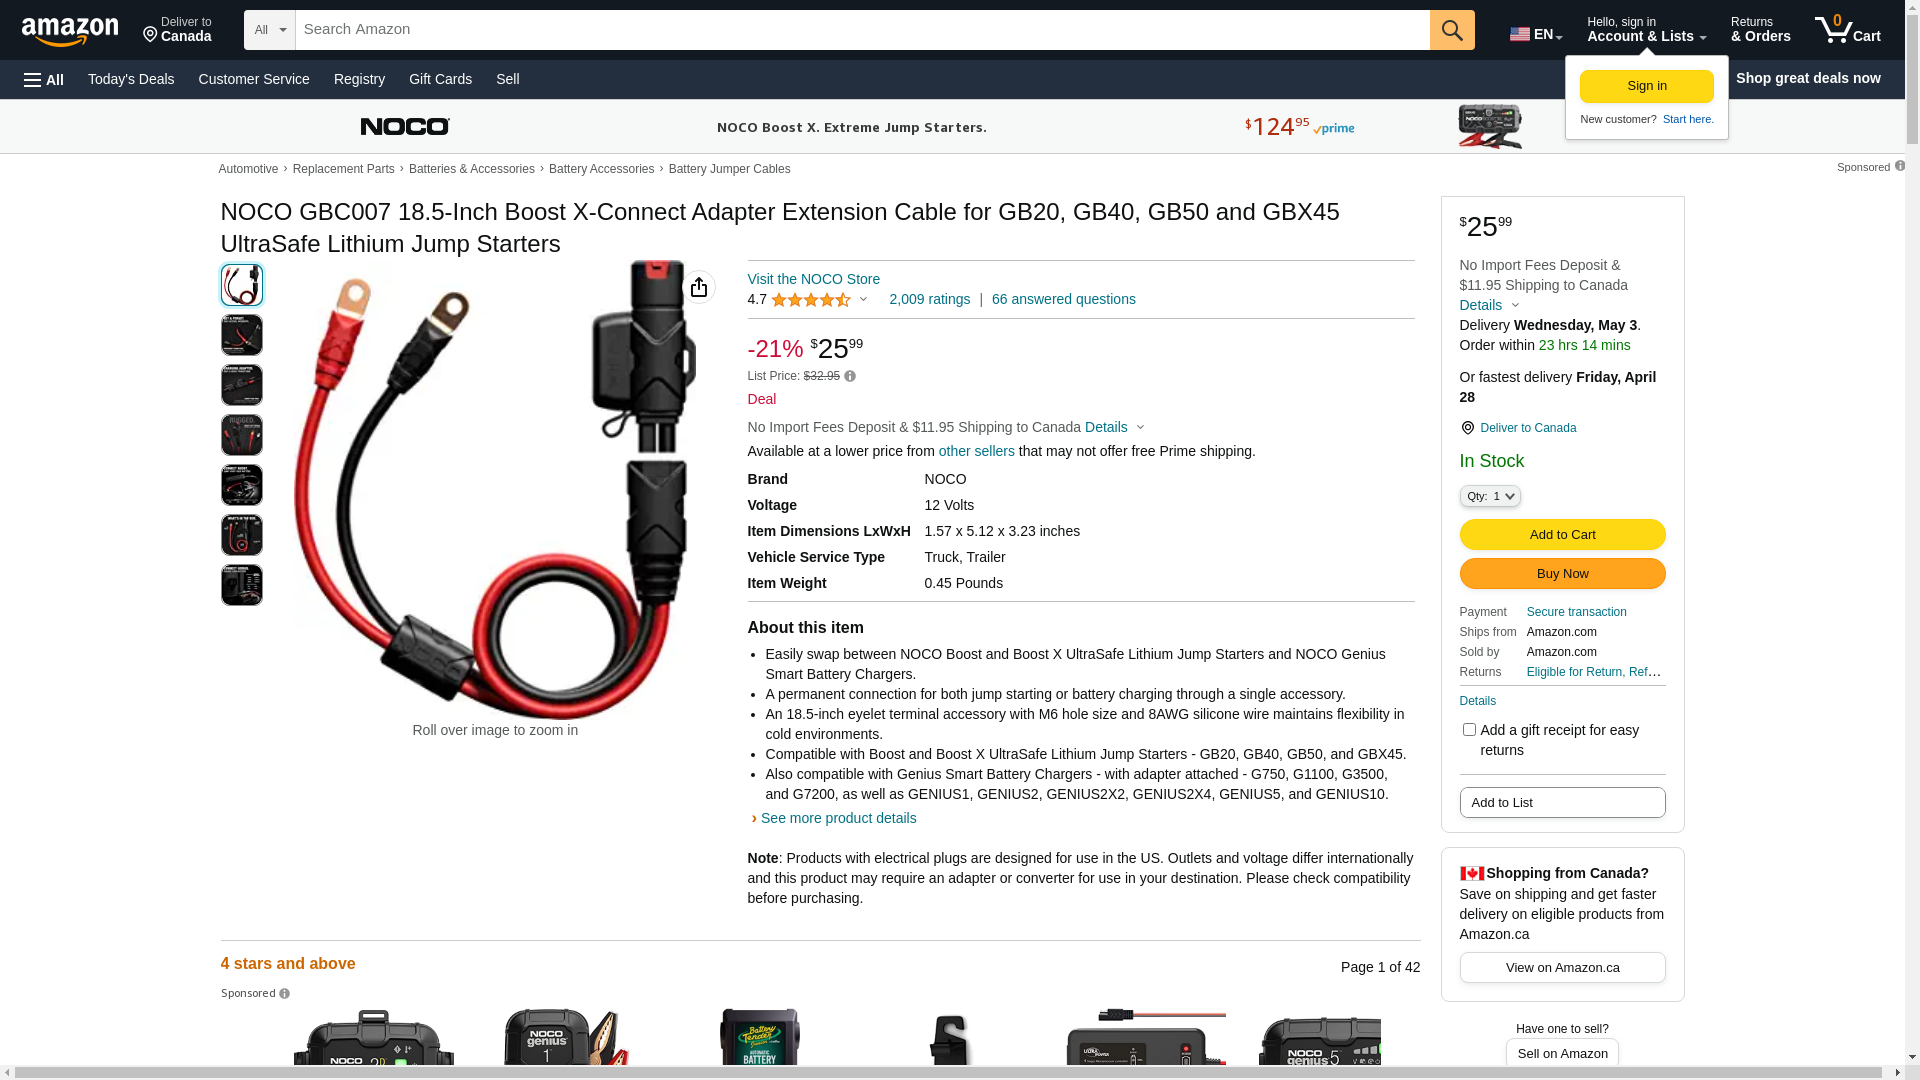This screenshot has width=1920, height=1080.
Task: Open the All hamburger menu
Action: [44, 79]
